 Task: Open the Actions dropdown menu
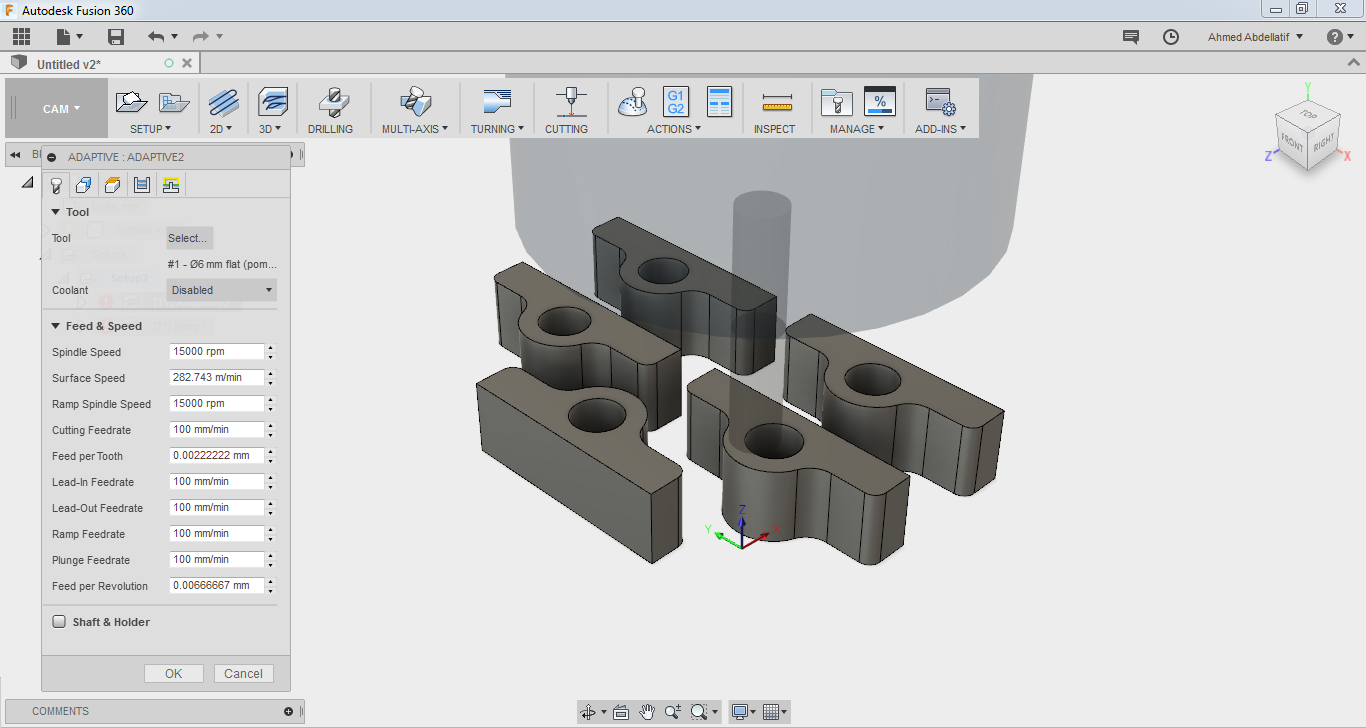coord(674,129)
